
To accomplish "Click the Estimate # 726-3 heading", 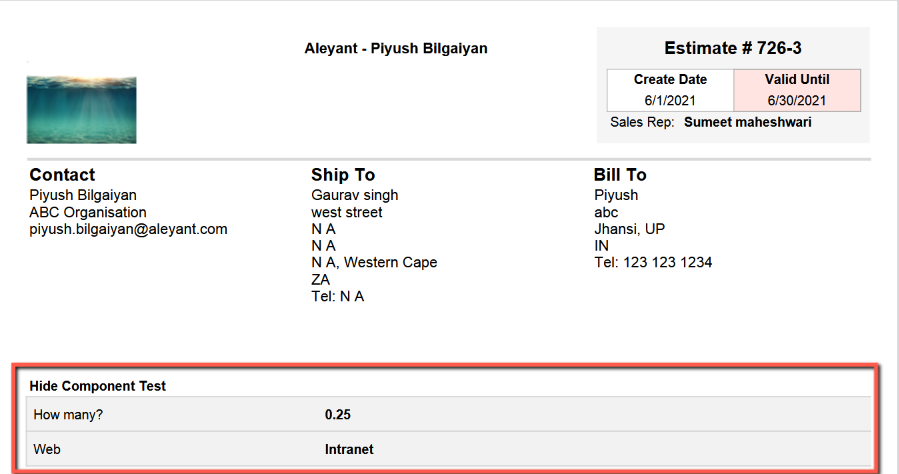I will (733, 48).
